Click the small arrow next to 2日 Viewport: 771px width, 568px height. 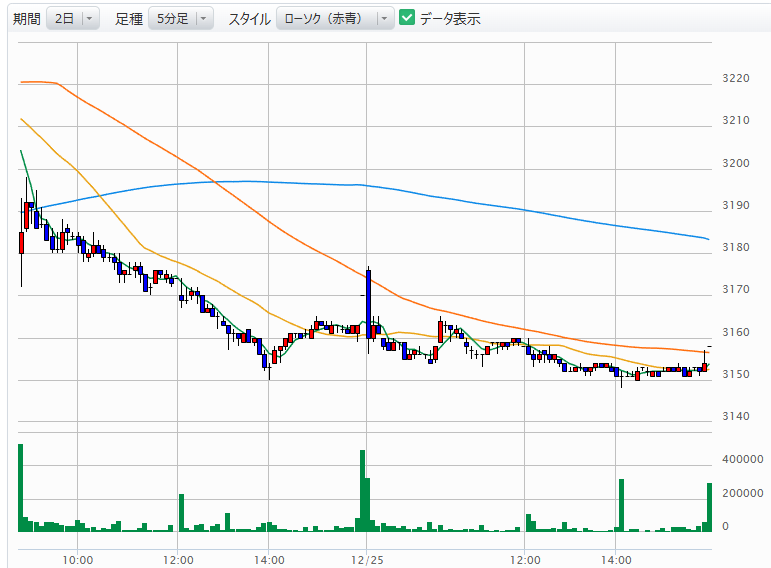coord(89,19)
